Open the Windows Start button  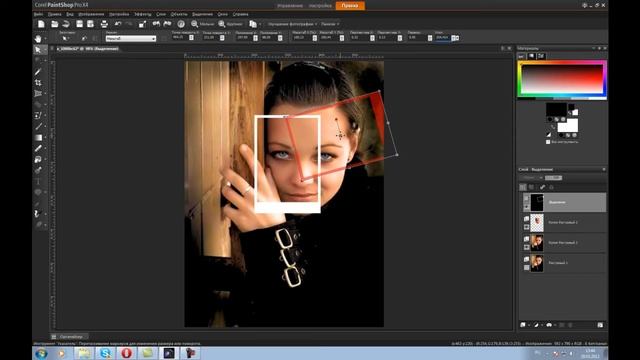pos(41,353)
